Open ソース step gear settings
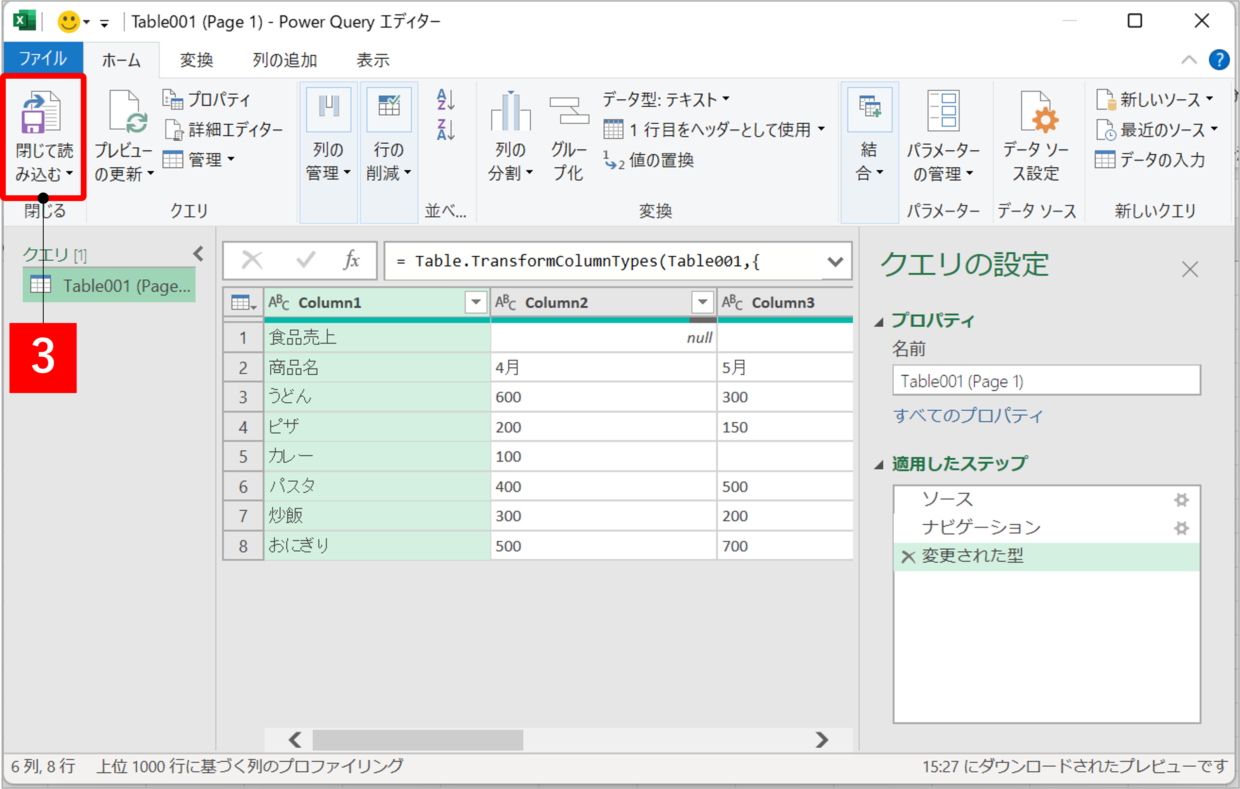The image size is (1240, 789). [1181, 499]
